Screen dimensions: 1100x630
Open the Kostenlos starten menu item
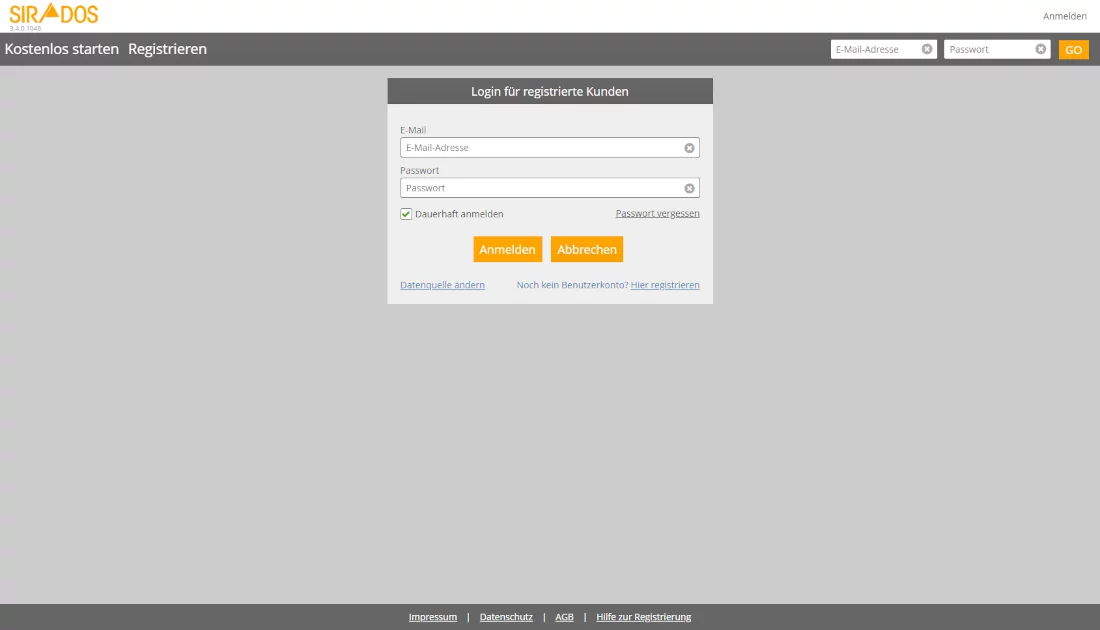(x=62, y=49)
